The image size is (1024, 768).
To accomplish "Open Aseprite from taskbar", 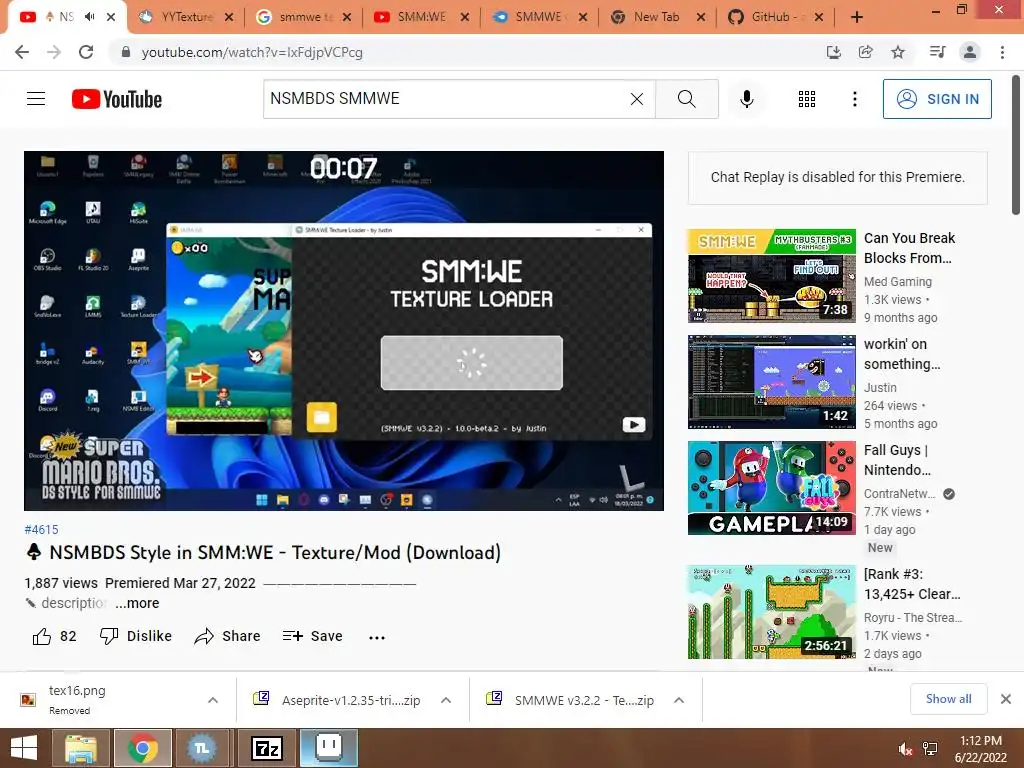I will tap(328, 748).
